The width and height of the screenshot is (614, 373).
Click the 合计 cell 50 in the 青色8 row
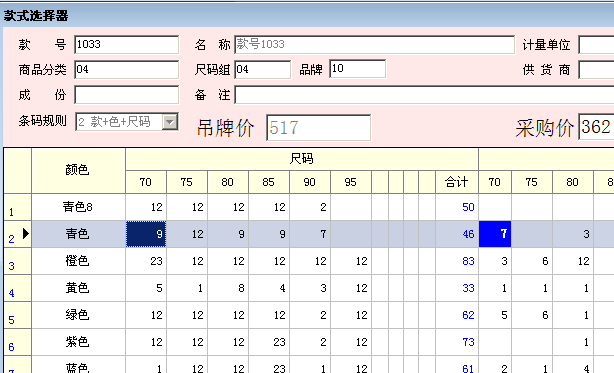[x=457, y=207]
